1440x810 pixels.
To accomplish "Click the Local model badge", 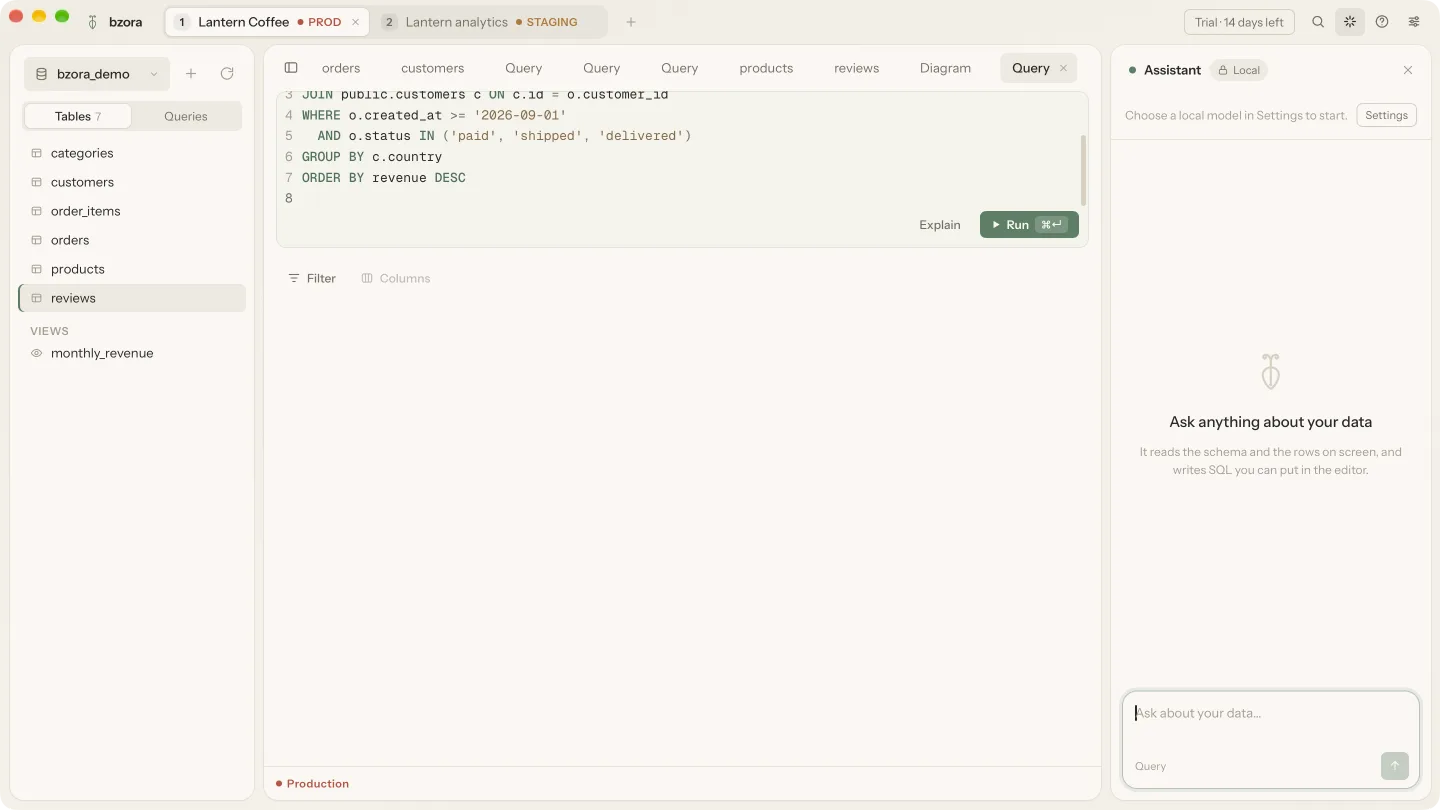I will coord(1239,70).
